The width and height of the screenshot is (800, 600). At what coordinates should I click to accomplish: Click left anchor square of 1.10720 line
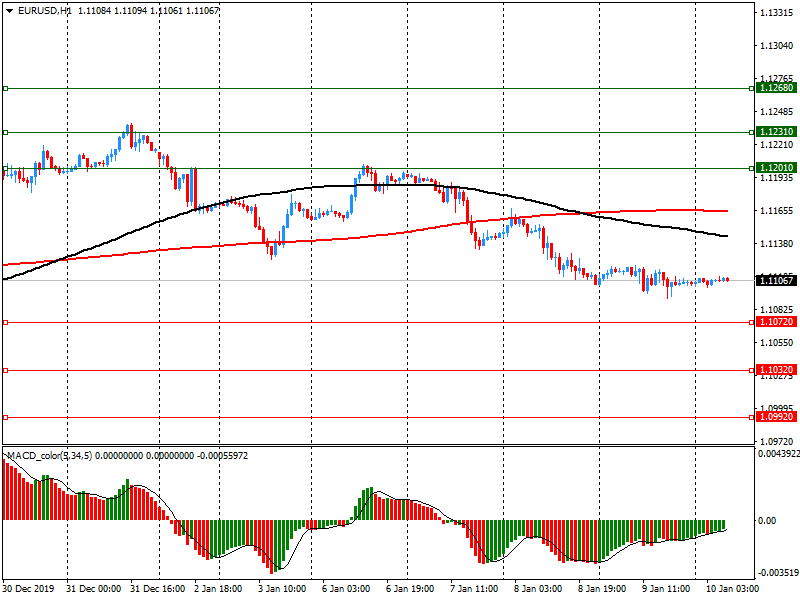pyautogui.click(x=5, y=322)
